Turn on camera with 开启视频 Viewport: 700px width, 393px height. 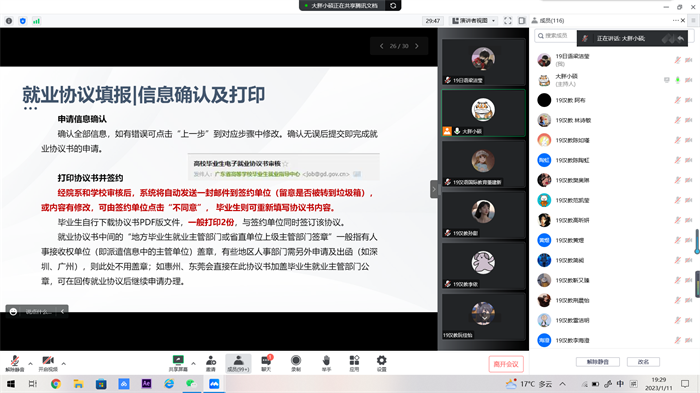[48, 363]
